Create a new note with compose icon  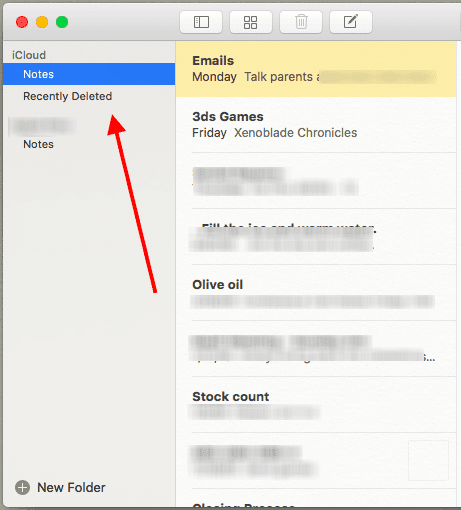[x=351, y=22]
